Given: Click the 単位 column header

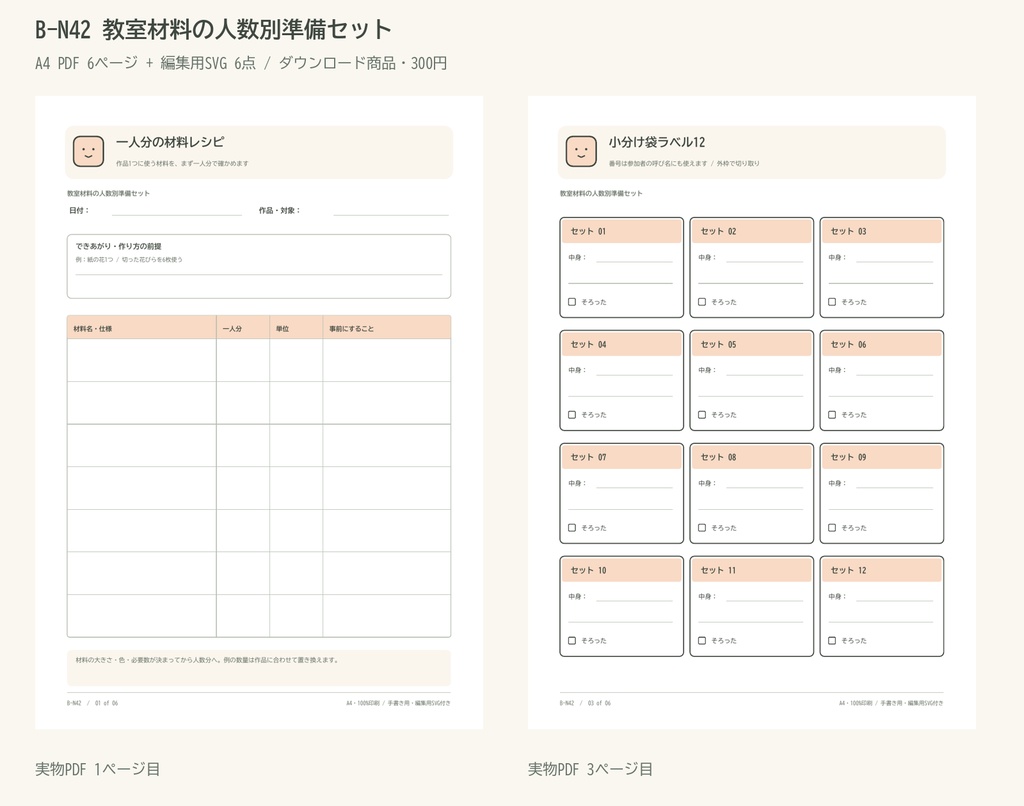Looking at the screenshot, I should click(x=296, y=328).
